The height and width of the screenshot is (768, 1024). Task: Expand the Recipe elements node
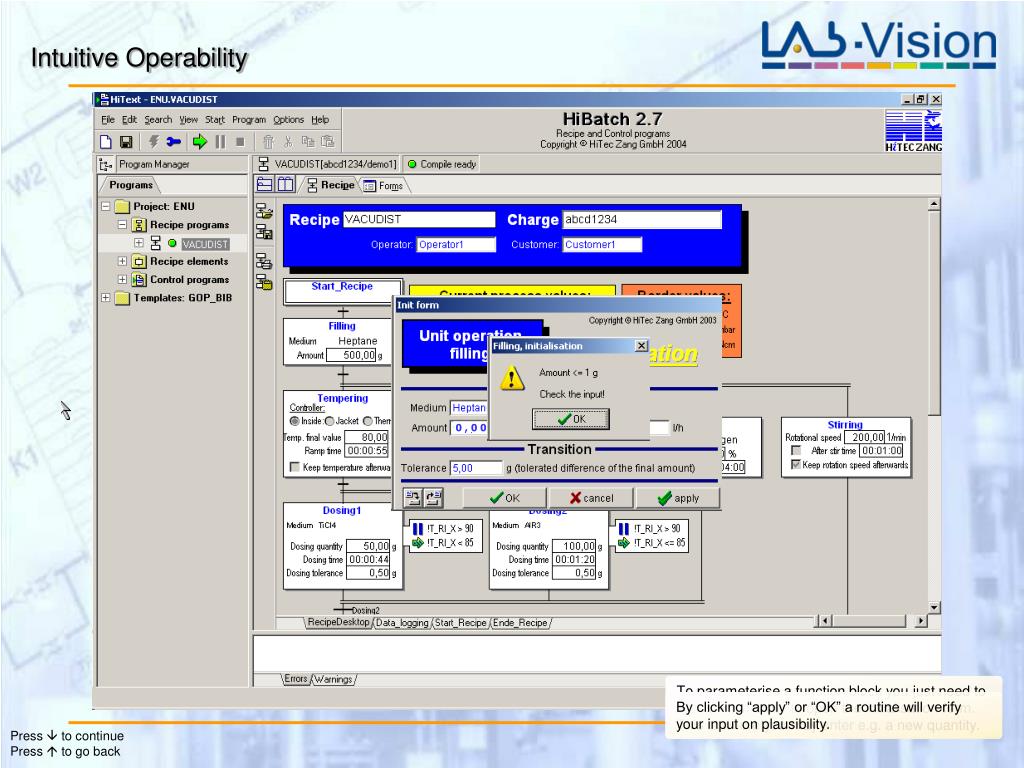tap(122, 261)
